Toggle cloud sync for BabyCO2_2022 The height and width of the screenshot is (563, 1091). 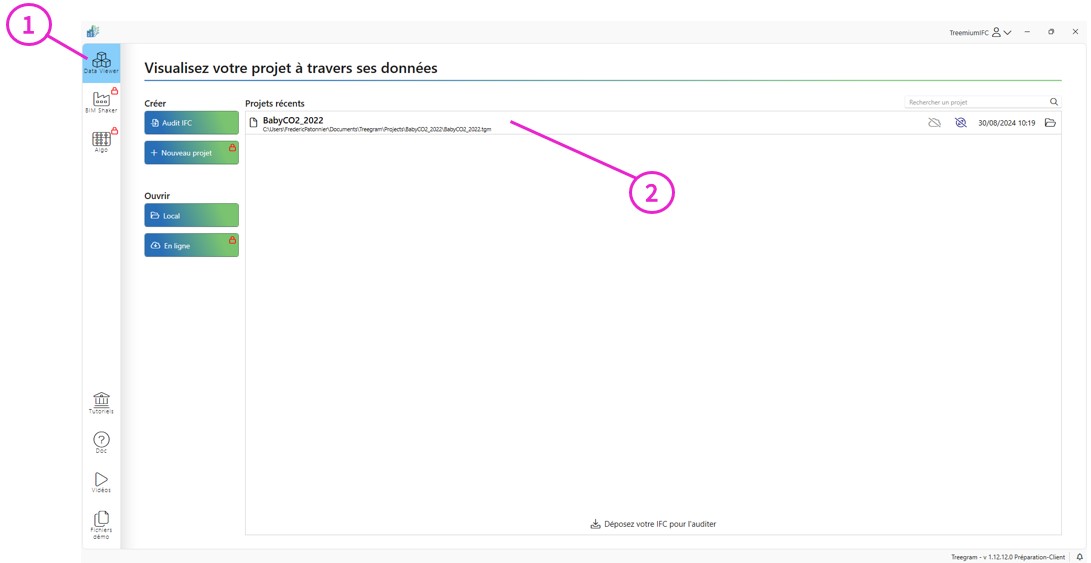pos(934,123)
